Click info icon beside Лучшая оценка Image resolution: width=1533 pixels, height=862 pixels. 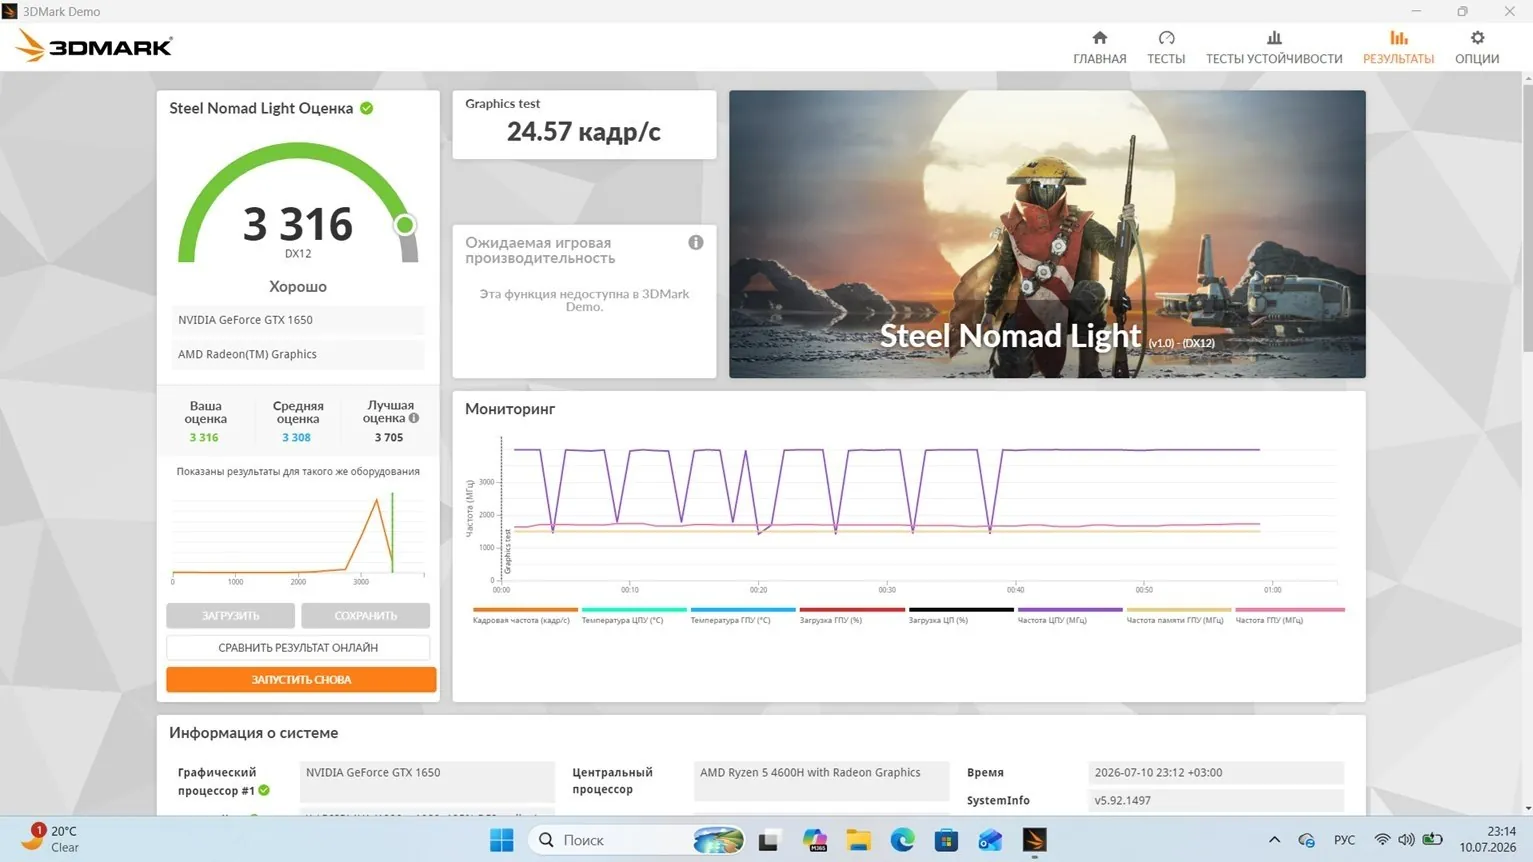(414, 418)
